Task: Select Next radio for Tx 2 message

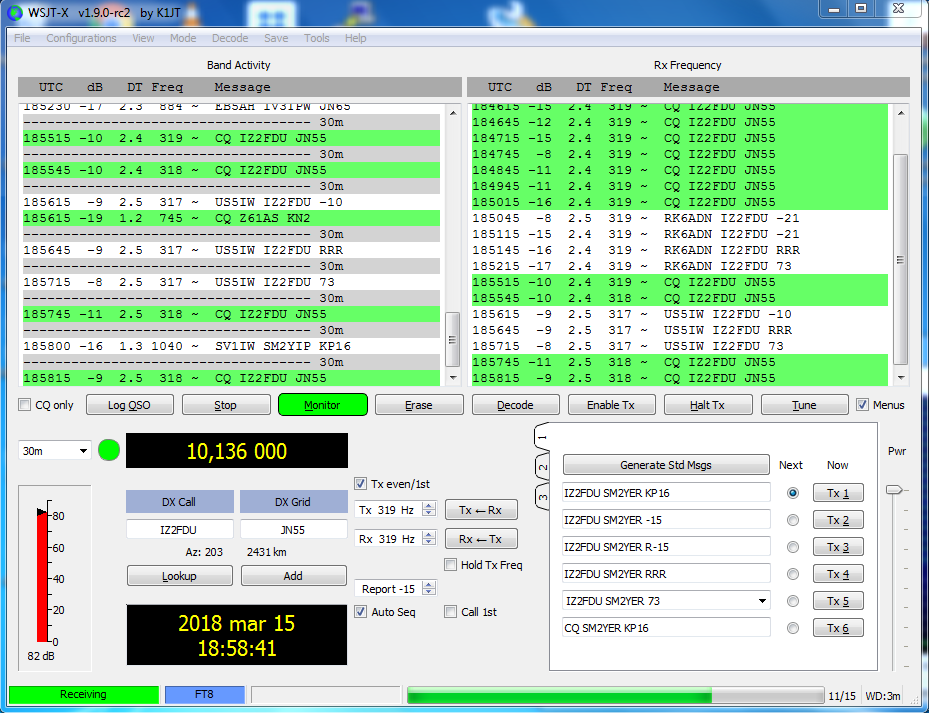Action: [x=793, y=520]
